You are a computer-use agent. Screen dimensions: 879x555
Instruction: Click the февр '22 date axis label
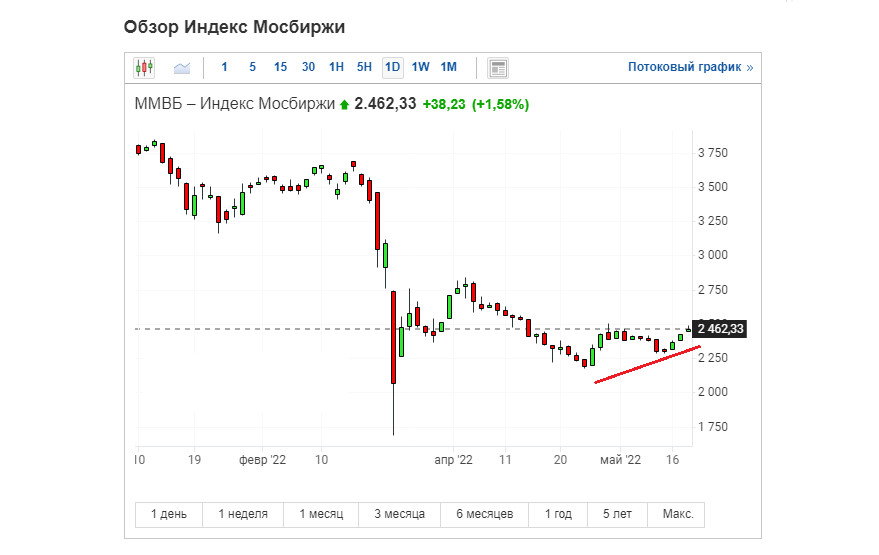click(262, 460)
